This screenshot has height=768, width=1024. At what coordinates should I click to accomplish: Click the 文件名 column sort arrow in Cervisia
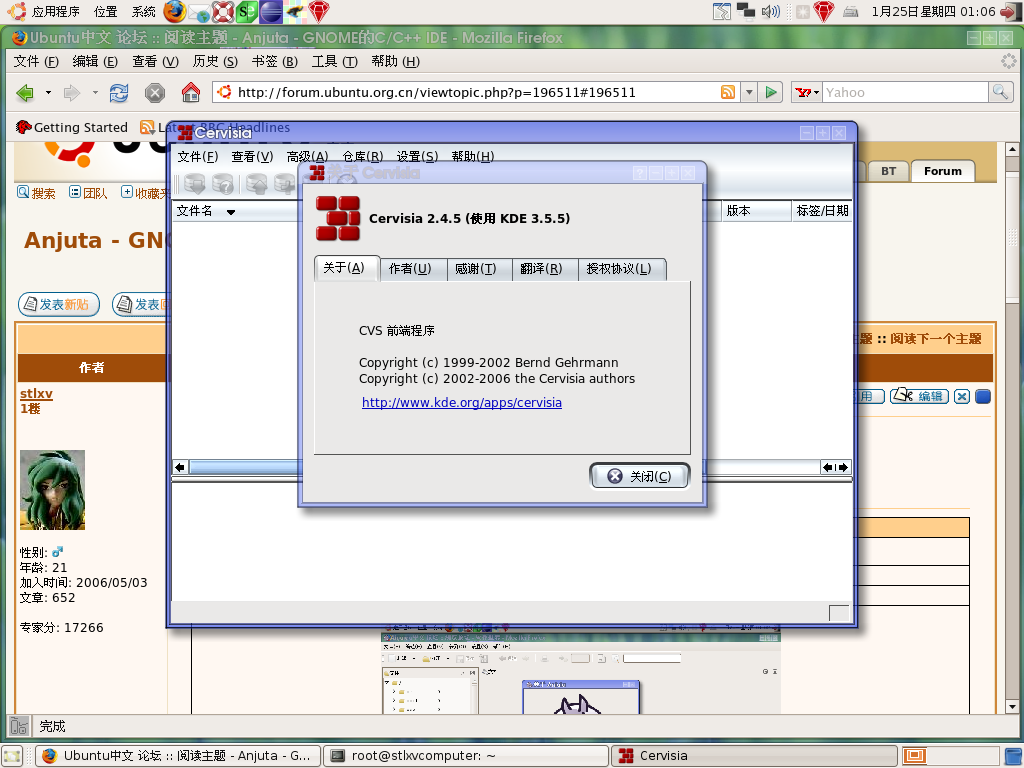click(231, 212)
